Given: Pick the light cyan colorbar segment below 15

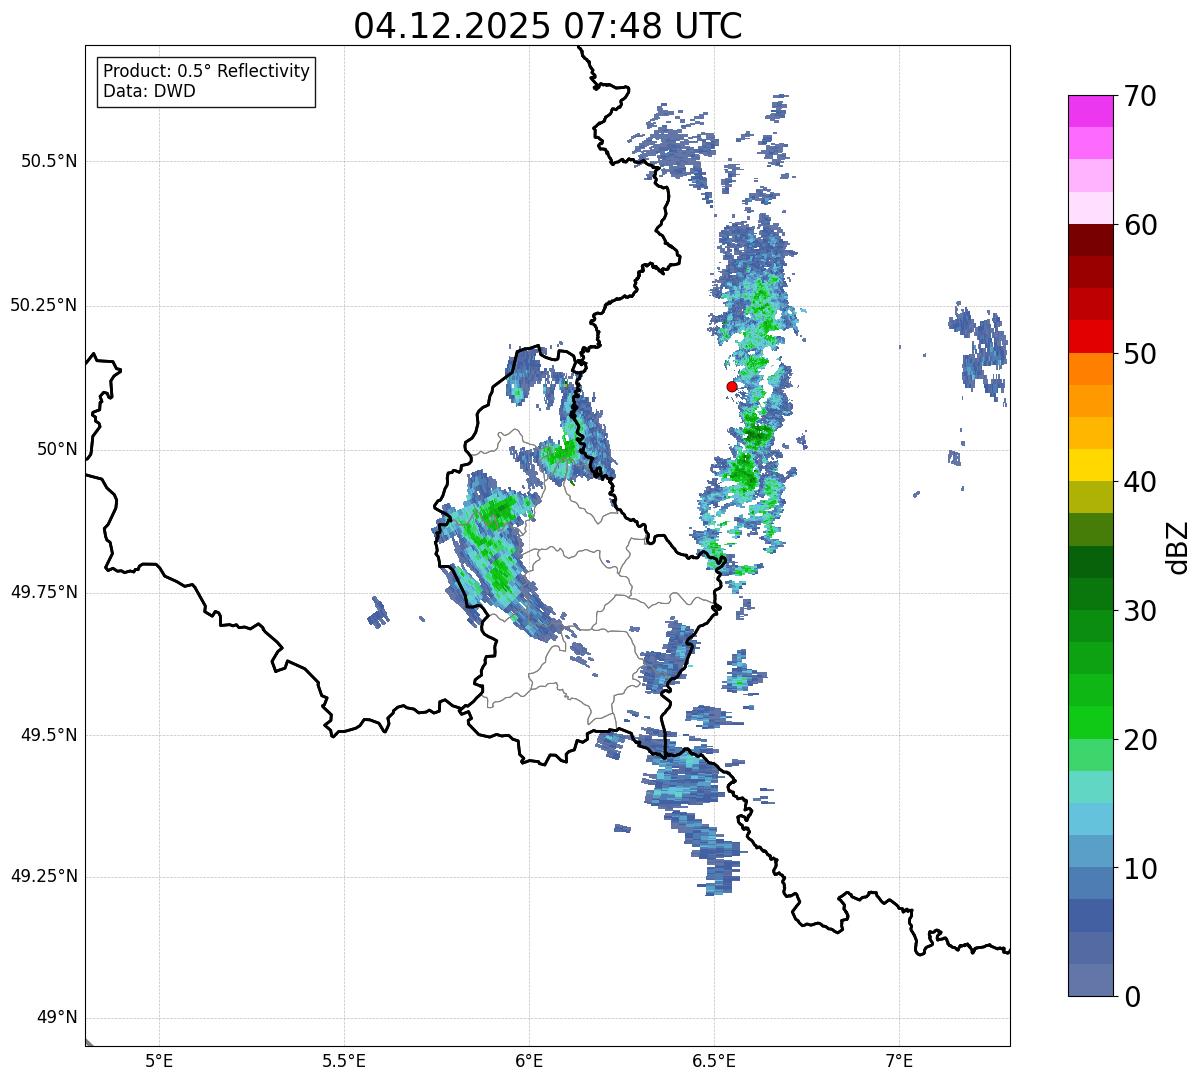Looking at the screenshot, I should 1091,820.
